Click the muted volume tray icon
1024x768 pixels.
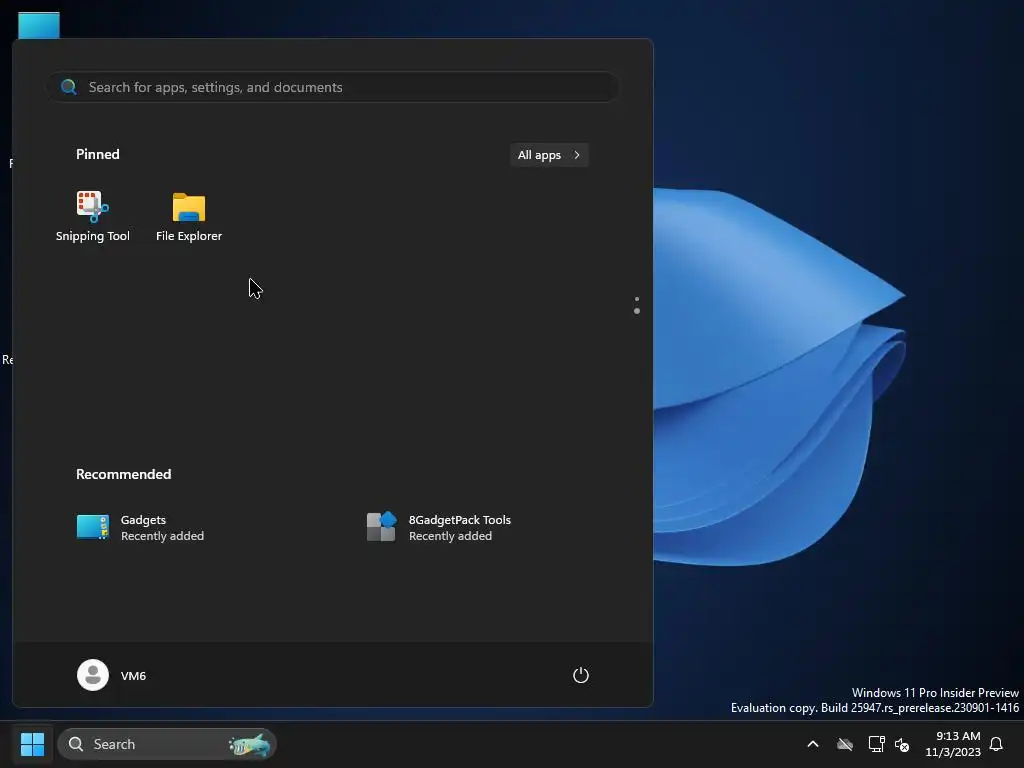pos(902,744)
